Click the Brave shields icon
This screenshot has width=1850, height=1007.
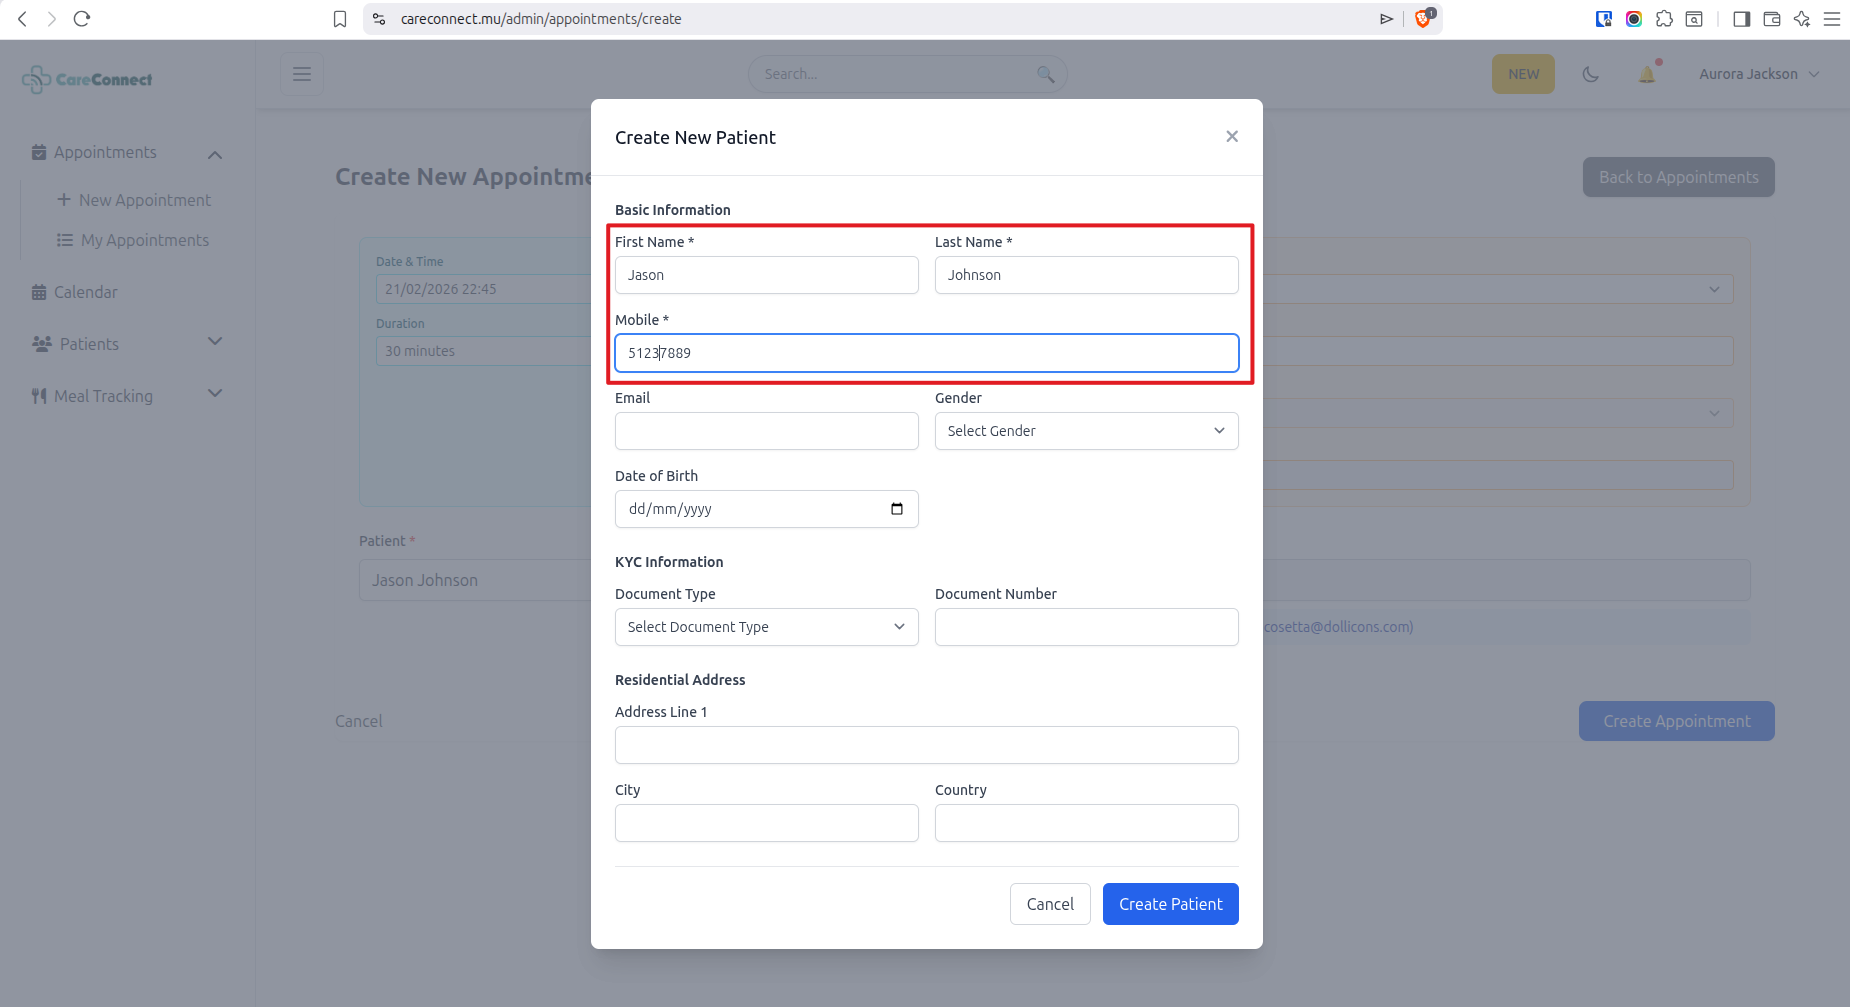pyautogui.click(x=1423, y=19)
